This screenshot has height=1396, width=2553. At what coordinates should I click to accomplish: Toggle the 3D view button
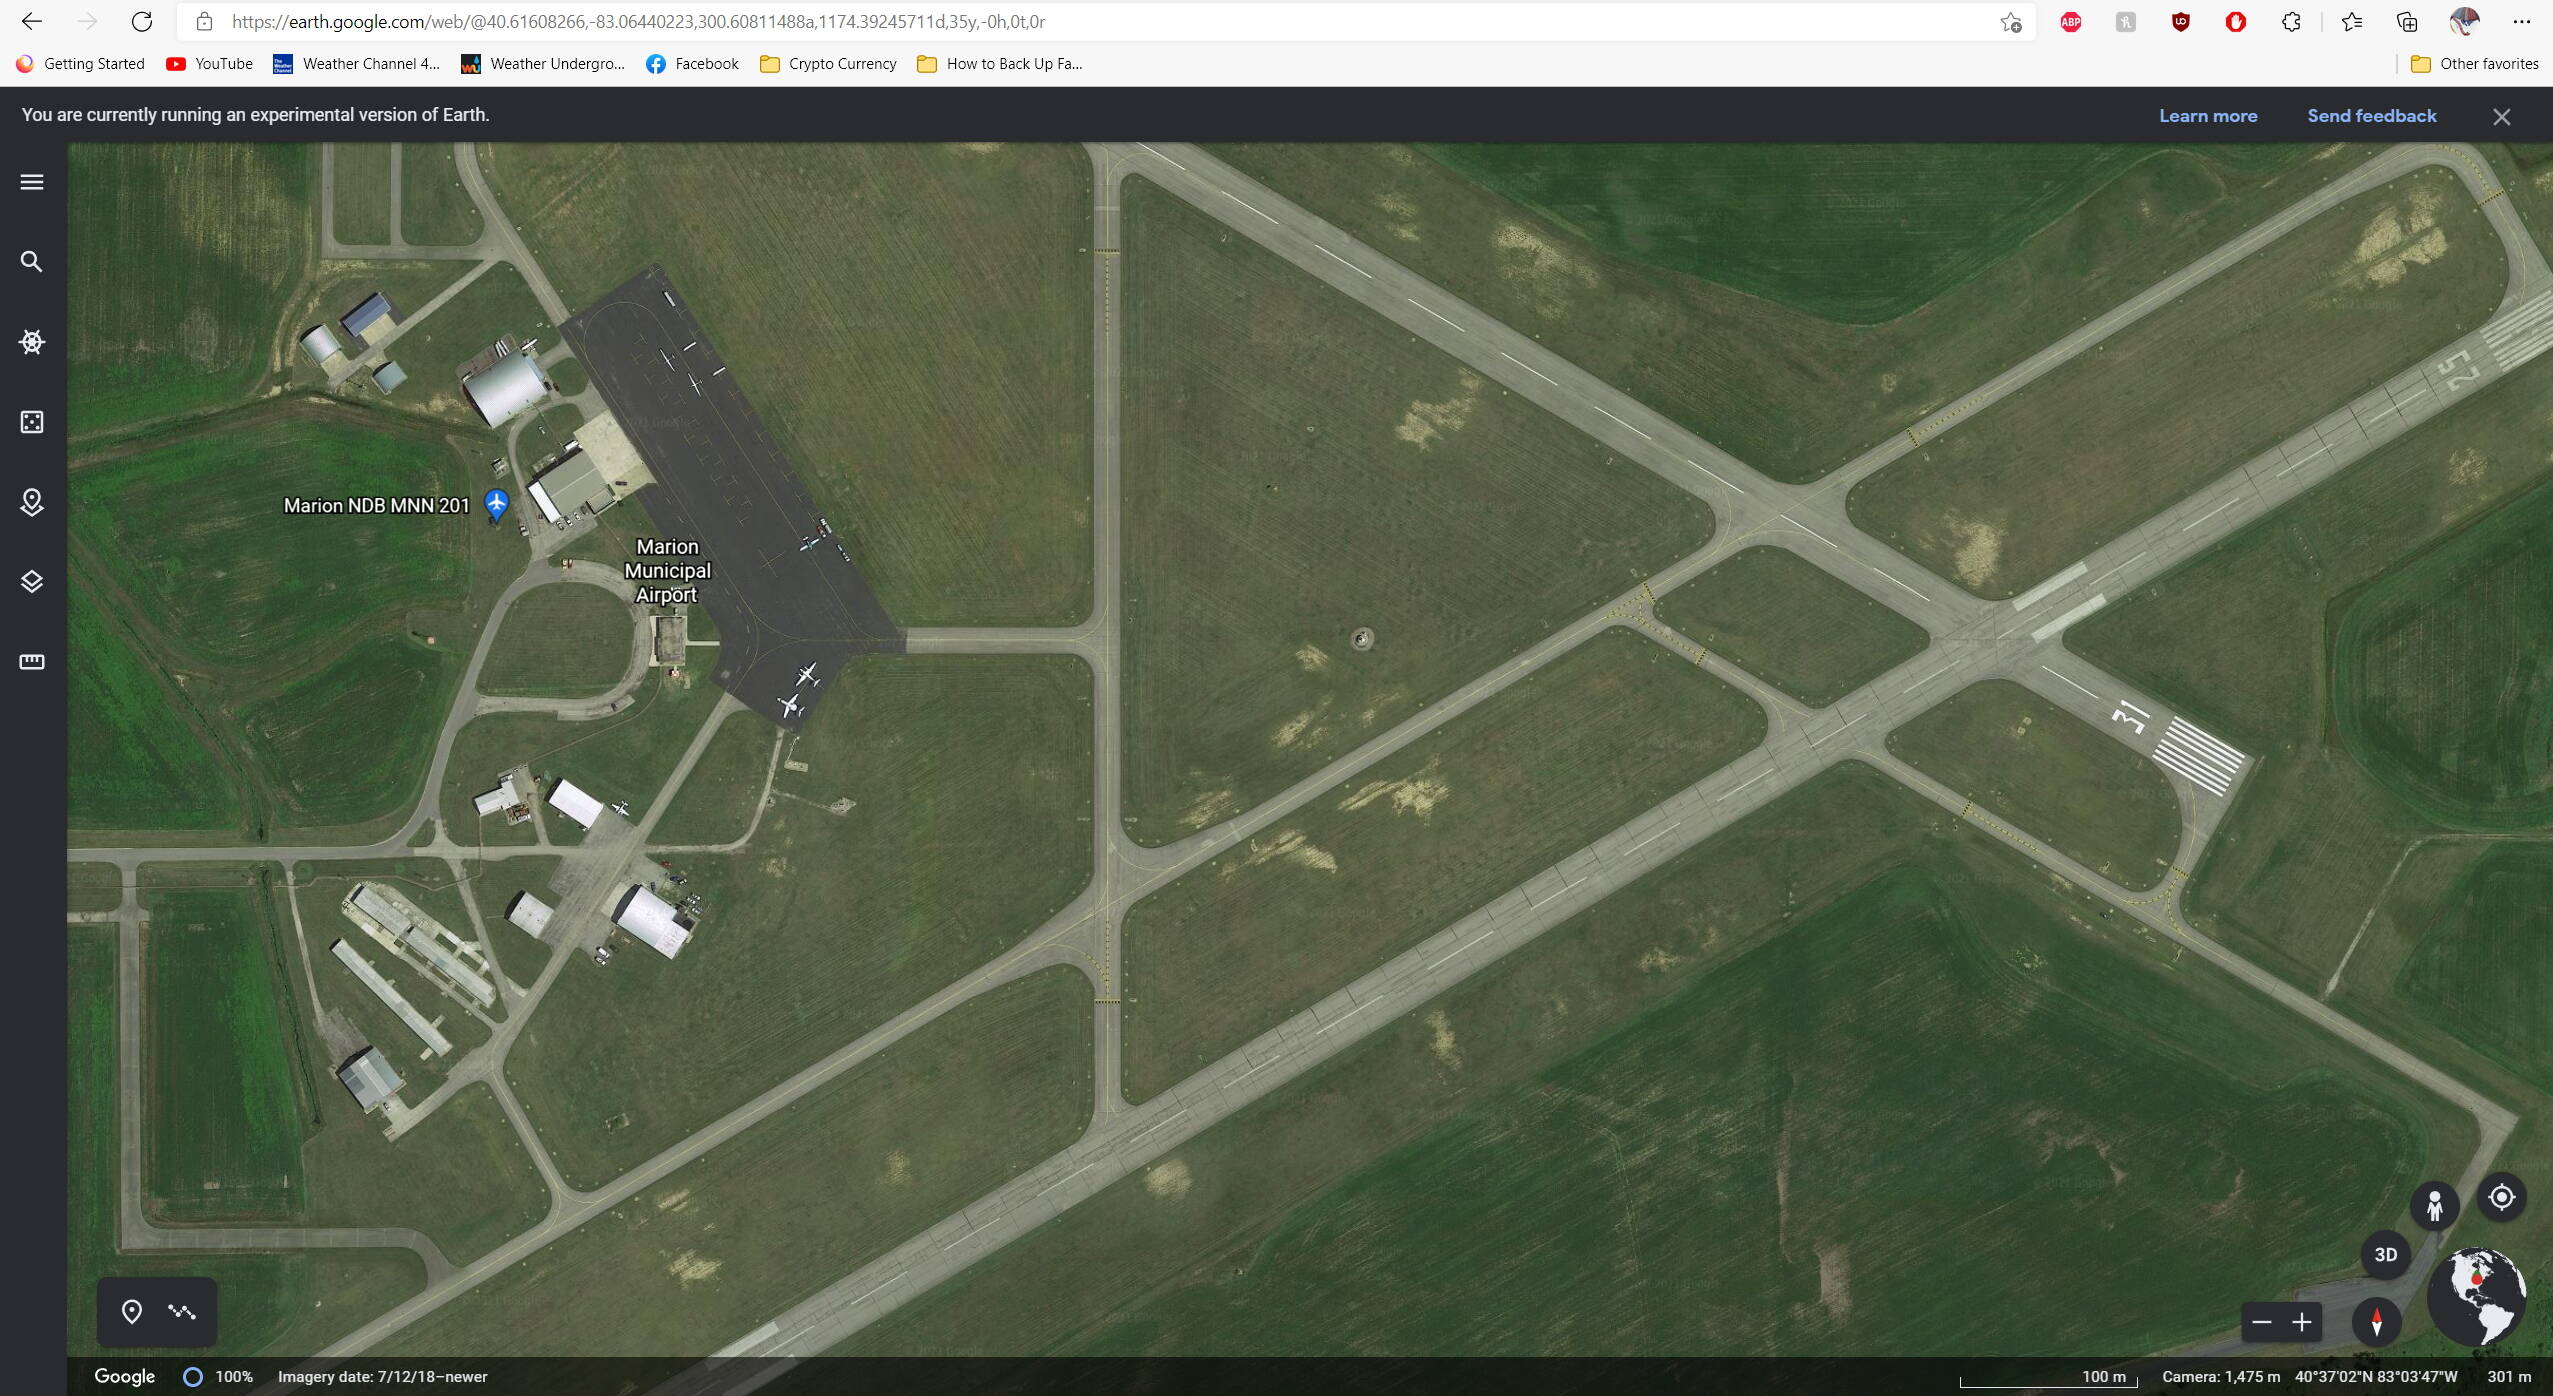[x=2385, y=1254]
